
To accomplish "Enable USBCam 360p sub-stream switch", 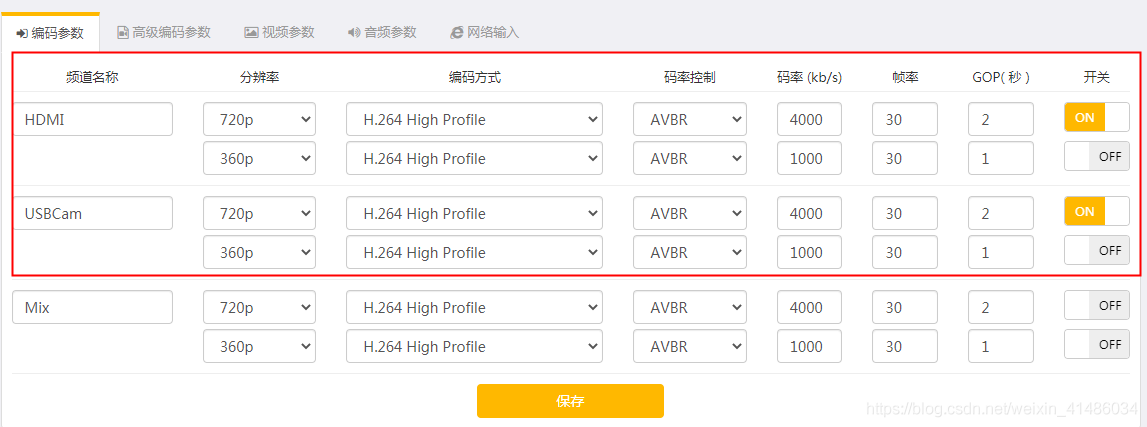I will tap(1097, 250).
